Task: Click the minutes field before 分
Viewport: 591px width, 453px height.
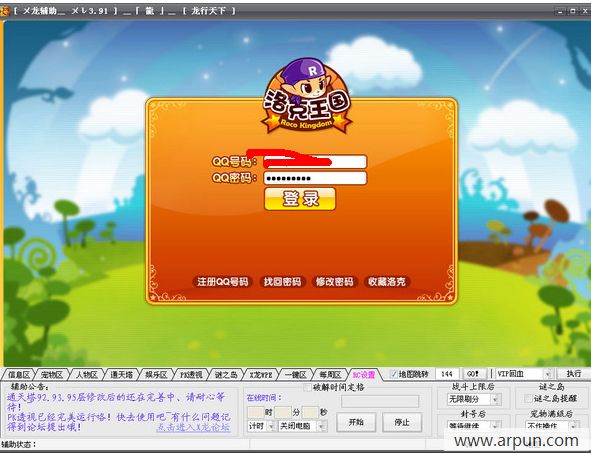Action: click(x=283, y=412)
